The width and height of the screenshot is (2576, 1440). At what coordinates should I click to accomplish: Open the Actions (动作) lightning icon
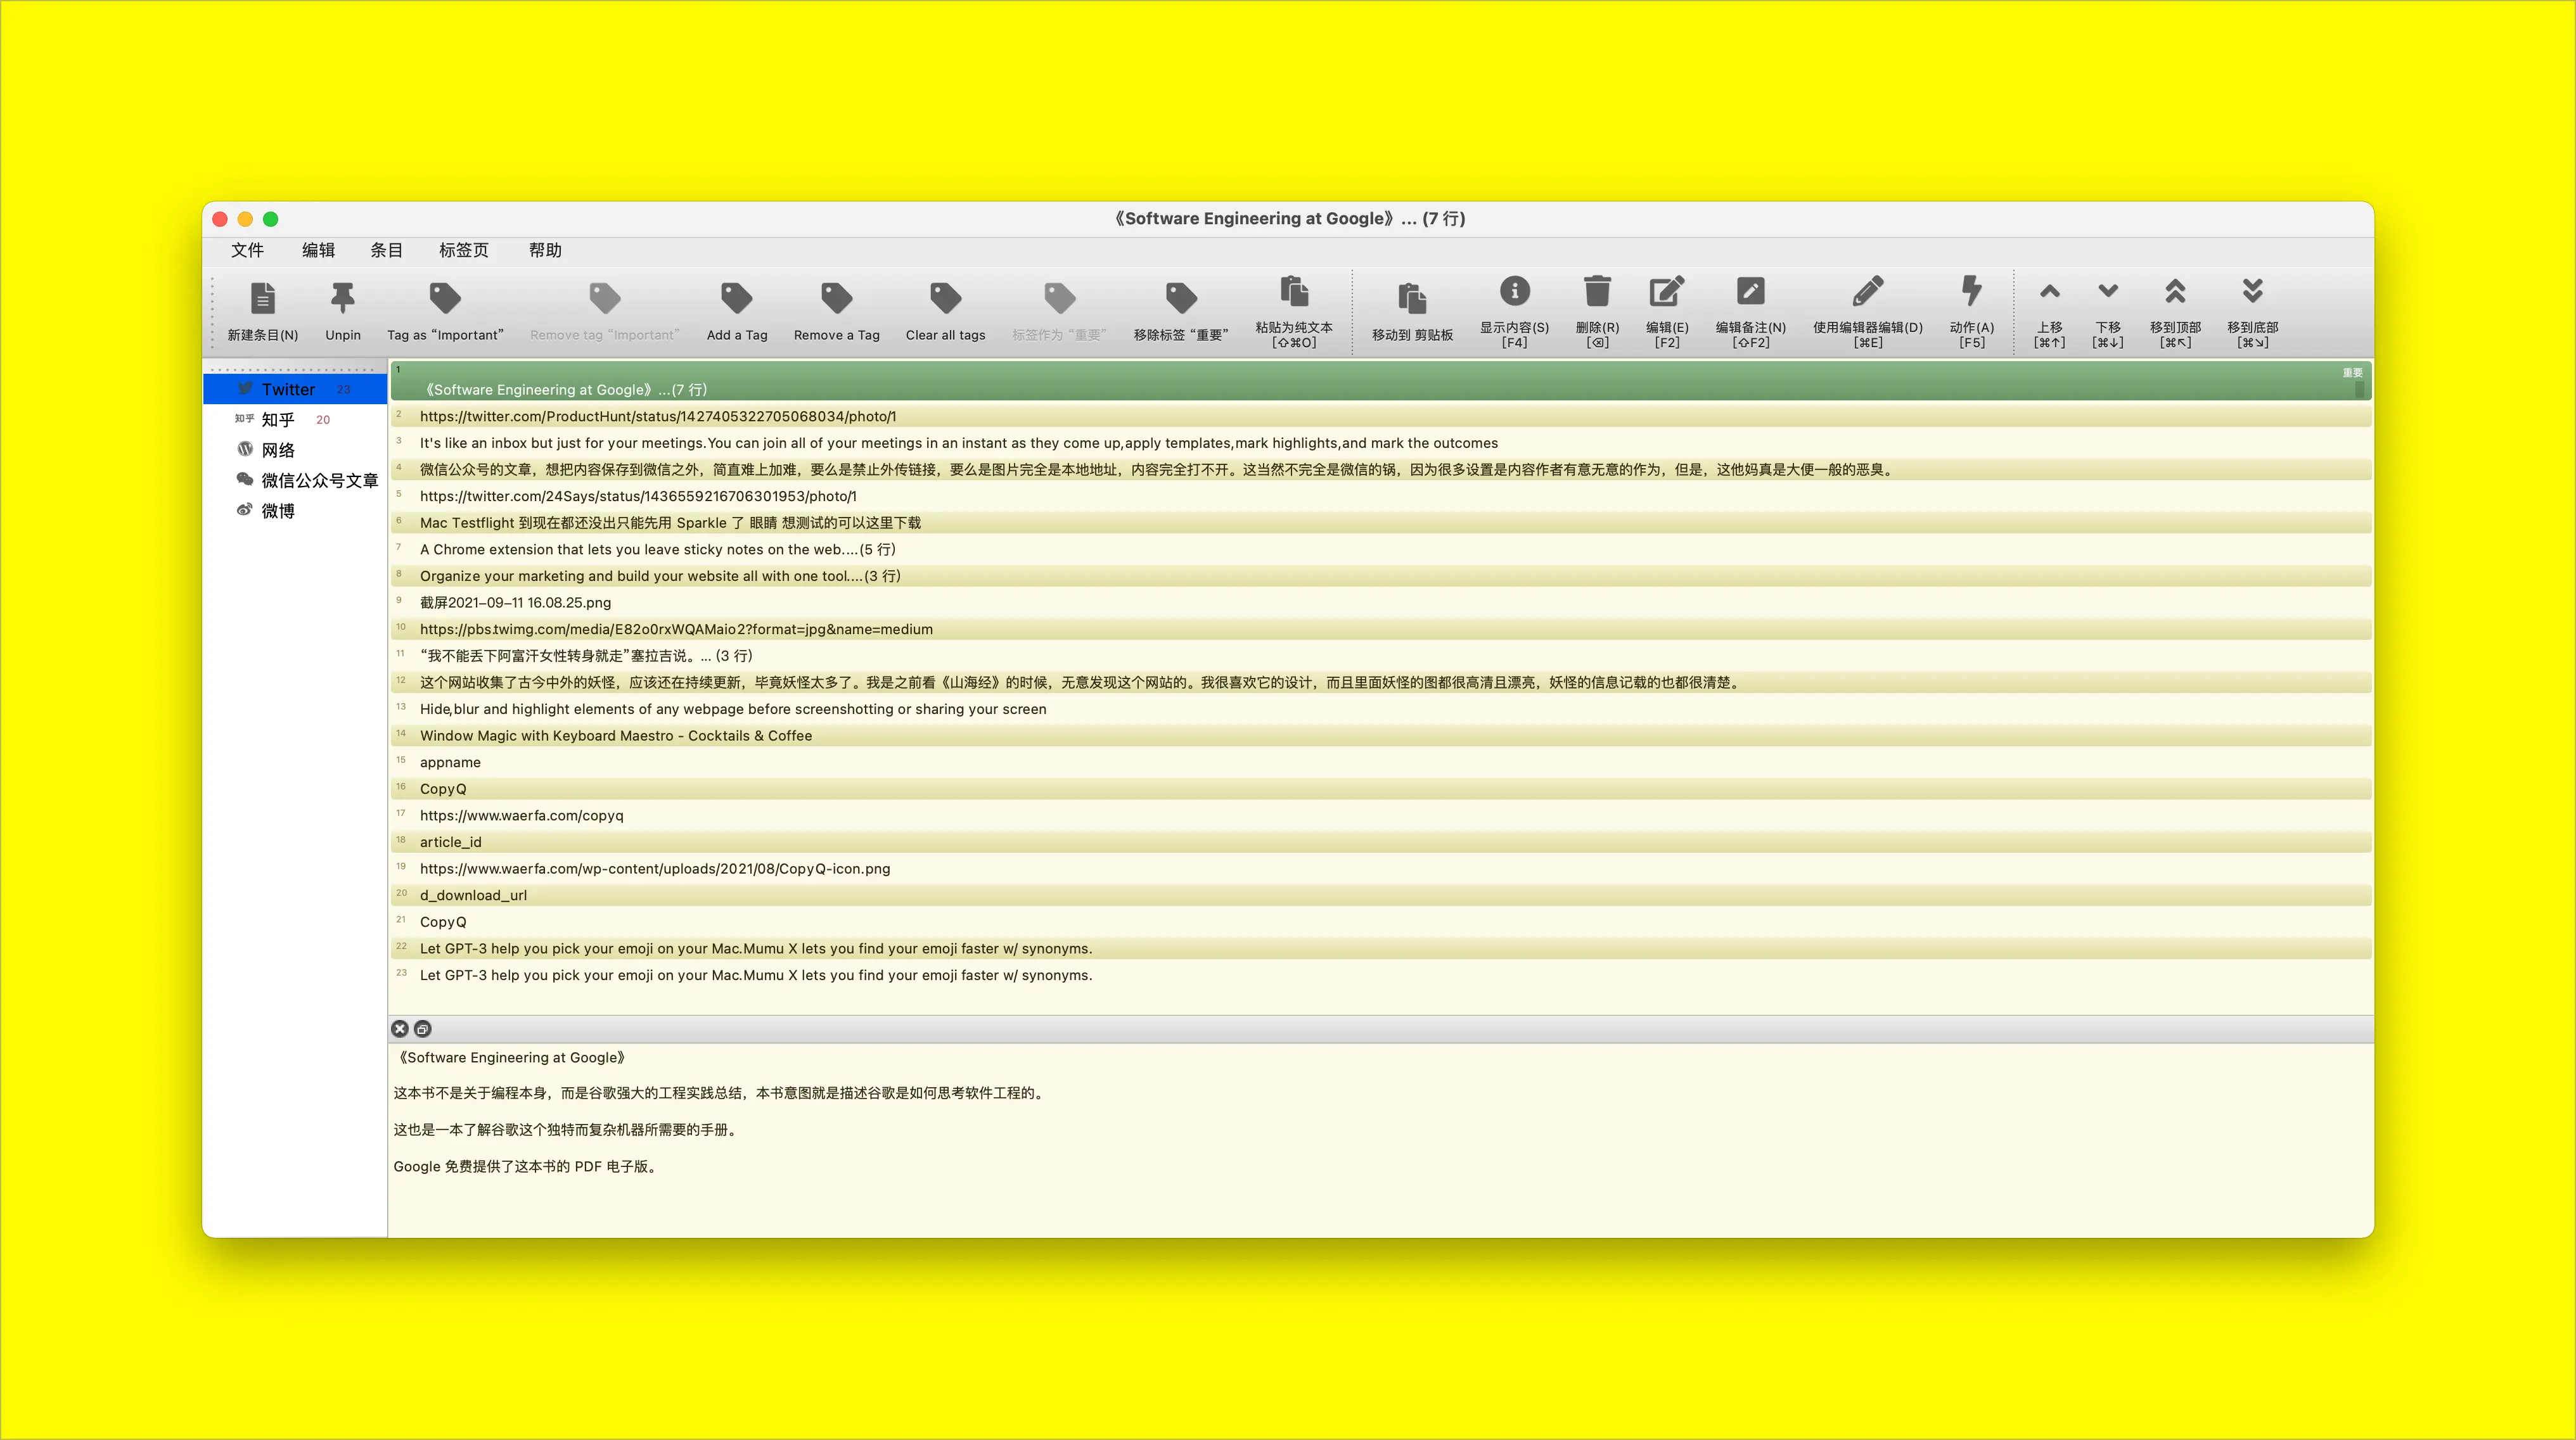click(1971, 291)
